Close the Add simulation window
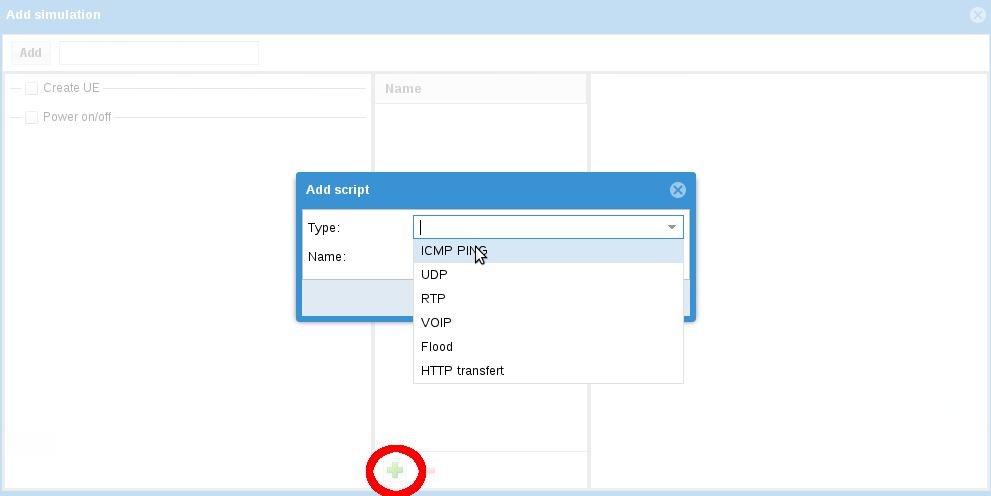This screenshot has height=496, width=991. coord(978,15)
